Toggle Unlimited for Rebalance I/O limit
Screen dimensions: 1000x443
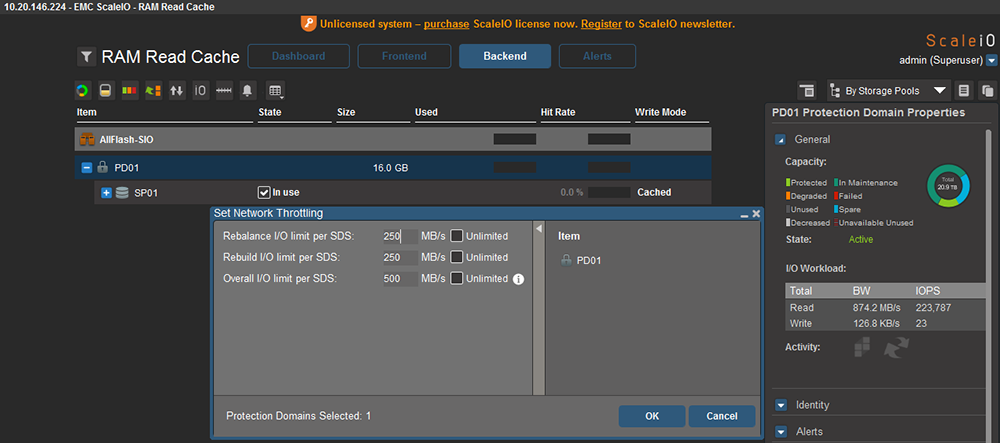click(x=457, y=236)
